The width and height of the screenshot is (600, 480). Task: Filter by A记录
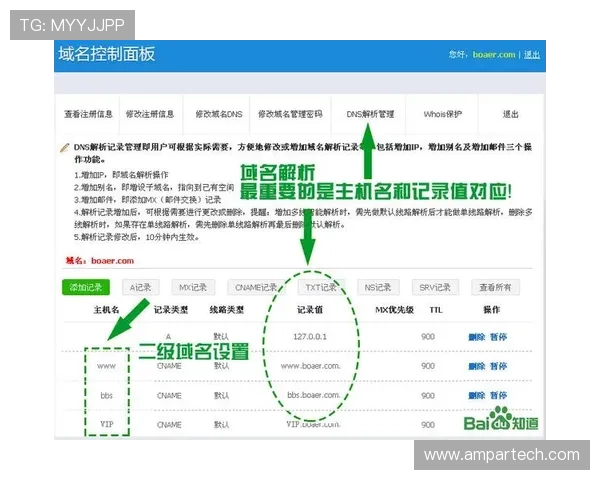[x=140, y=287]
